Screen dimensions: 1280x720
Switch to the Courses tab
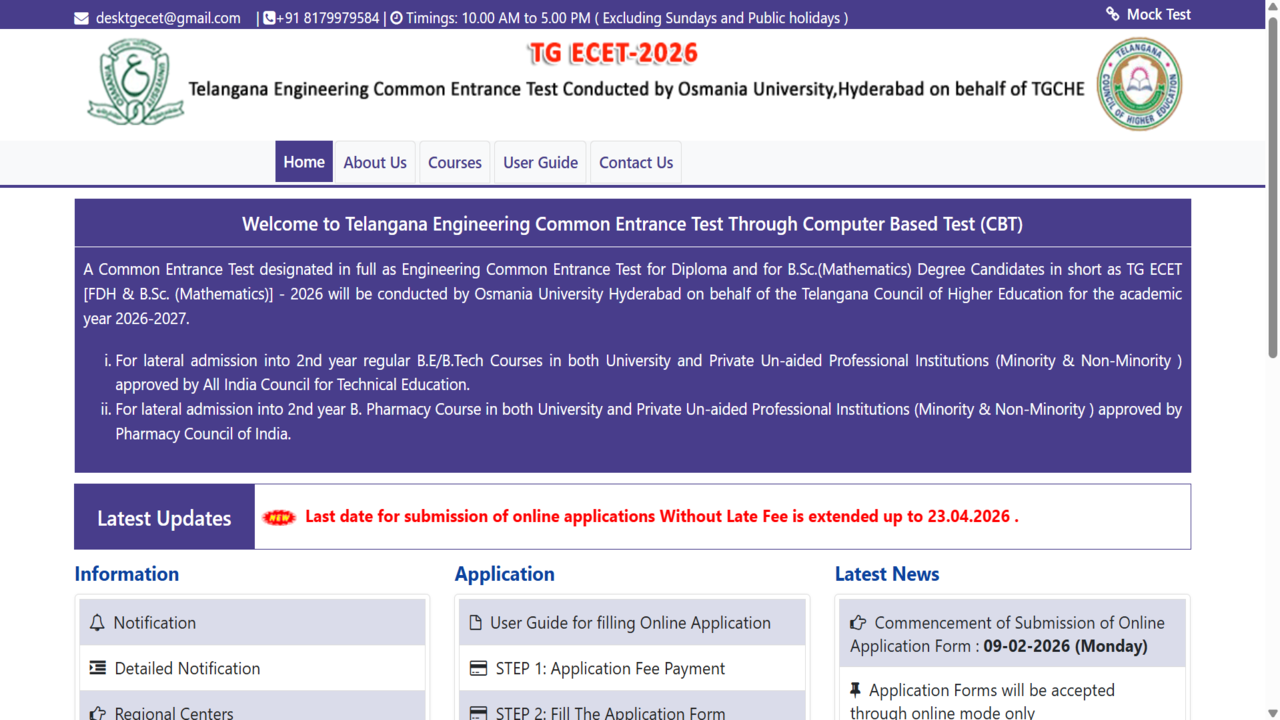click(454, 161)
